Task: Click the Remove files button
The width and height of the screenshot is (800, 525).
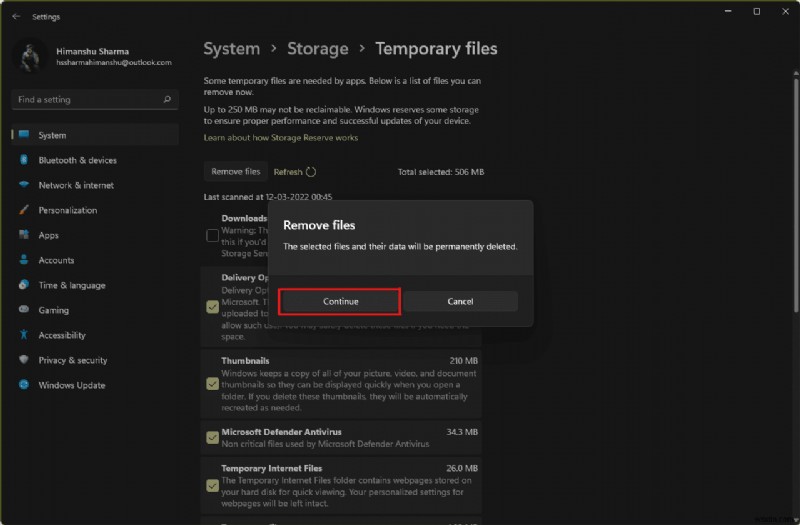Action: point(235,172)
